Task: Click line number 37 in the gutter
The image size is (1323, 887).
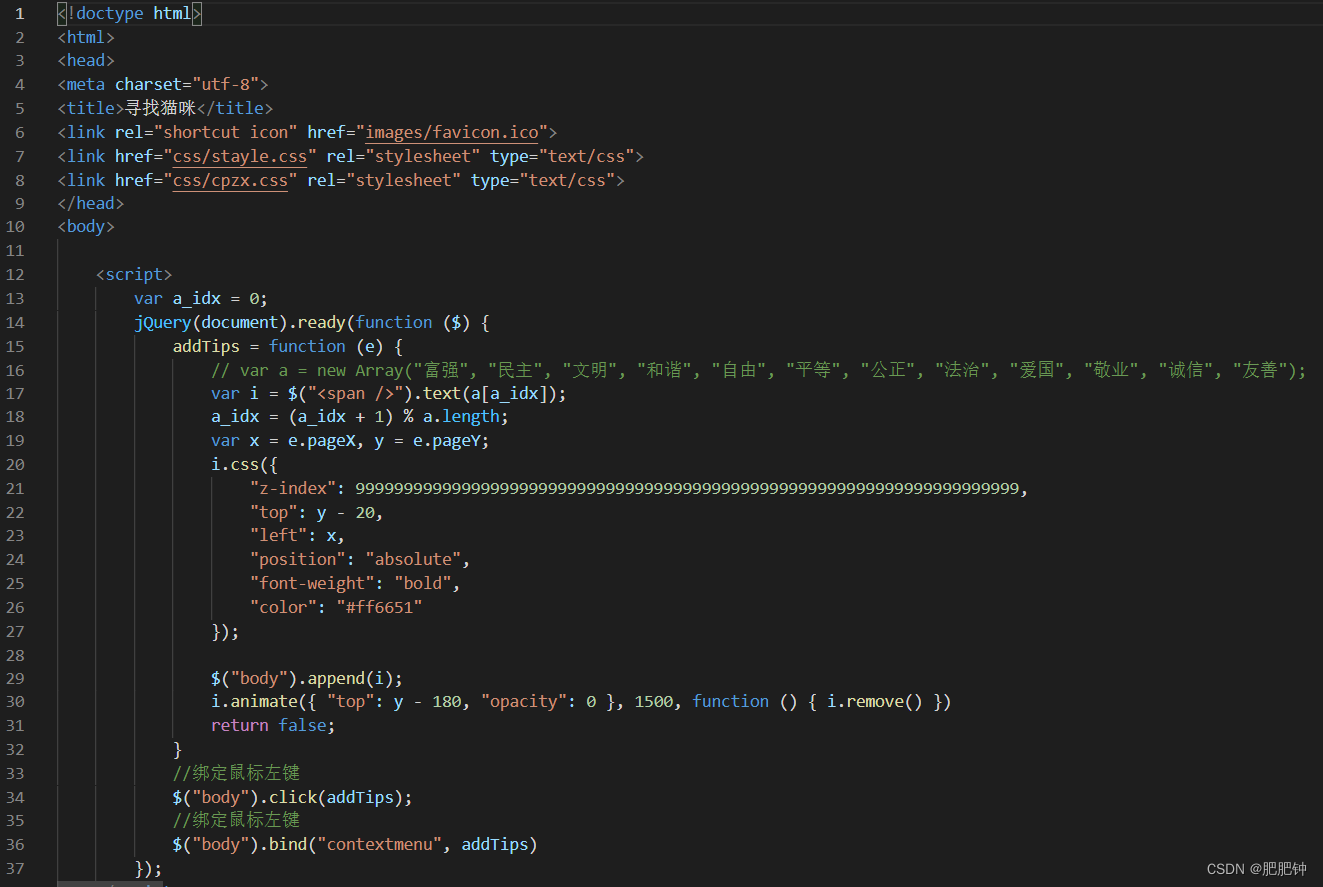Action: (x=15, y=867)
